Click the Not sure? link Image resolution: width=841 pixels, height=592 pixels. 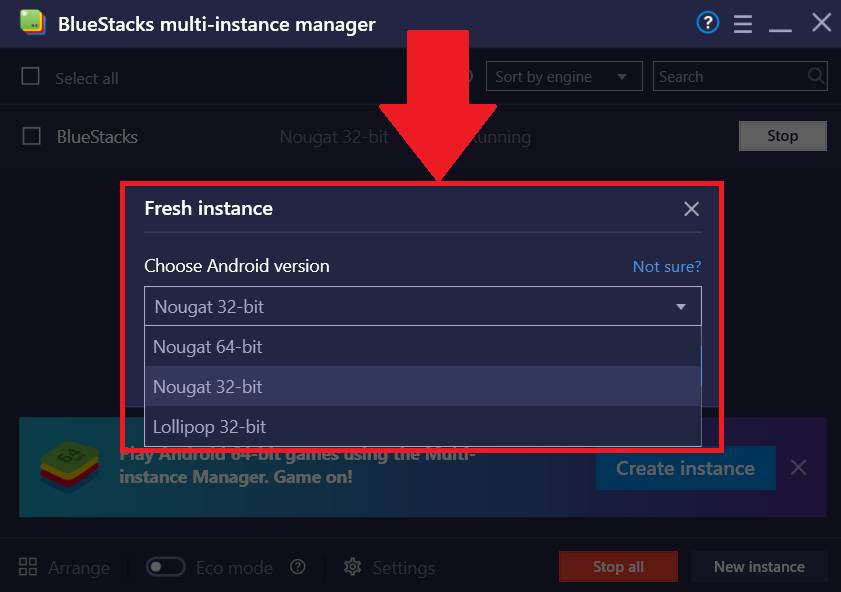[667, 267]
